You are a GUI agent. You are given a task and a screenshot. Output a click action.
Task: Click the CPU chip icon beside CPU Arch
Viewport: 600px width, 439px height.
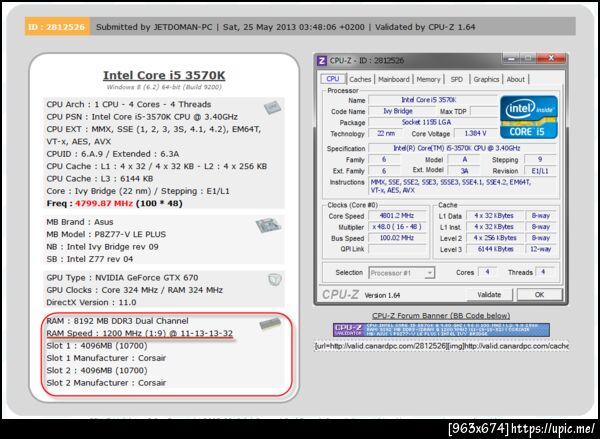[x=273, y=107]
